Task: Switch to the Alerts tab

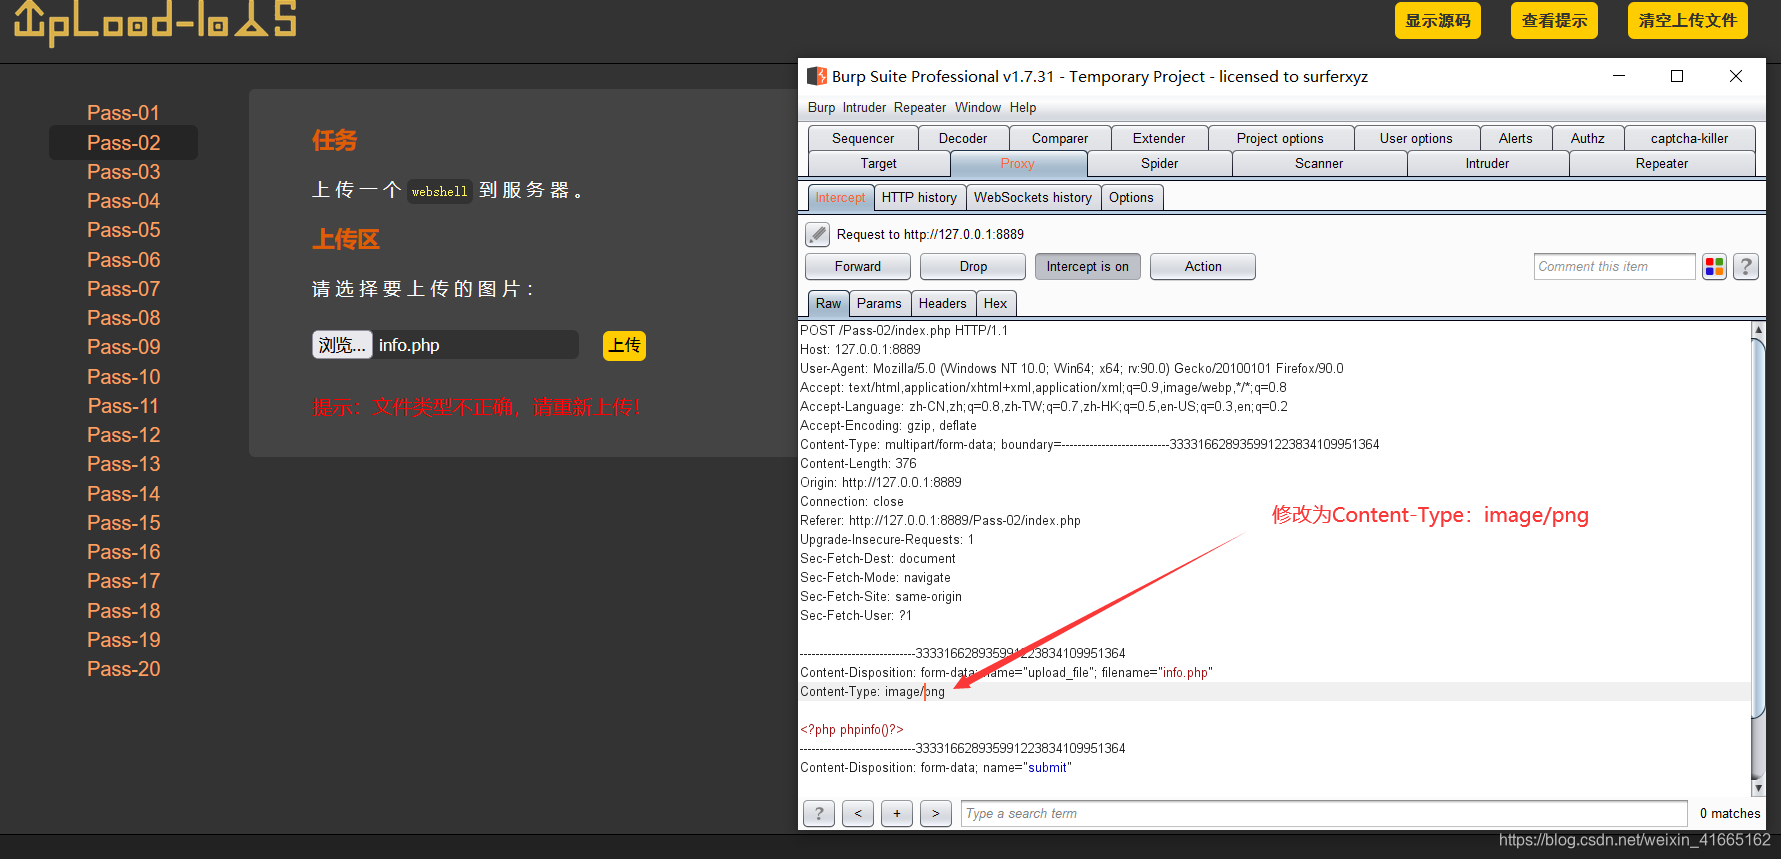Action: pos(1515,138)
